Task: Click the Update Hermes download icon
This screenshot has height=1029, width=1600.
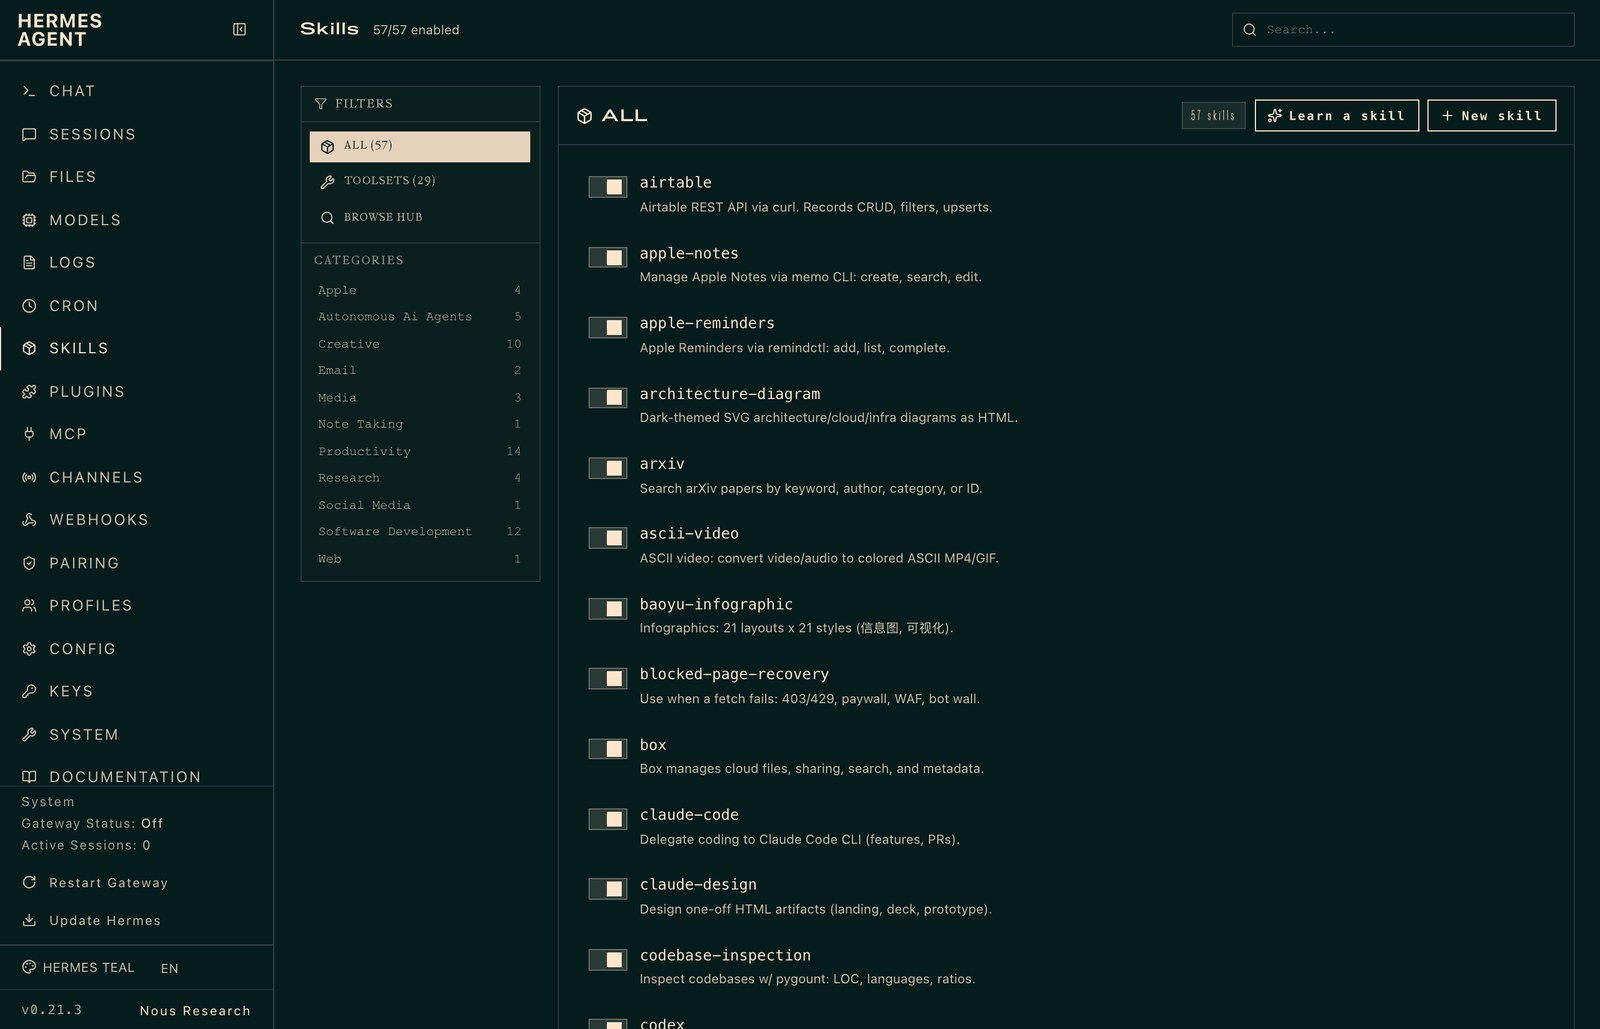Action: coord(29,921)
